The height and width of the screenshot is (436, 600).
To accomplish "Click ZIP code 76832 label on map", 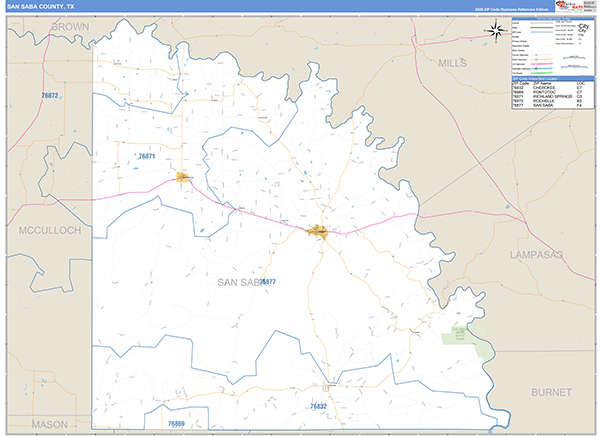I will (318, 406).
